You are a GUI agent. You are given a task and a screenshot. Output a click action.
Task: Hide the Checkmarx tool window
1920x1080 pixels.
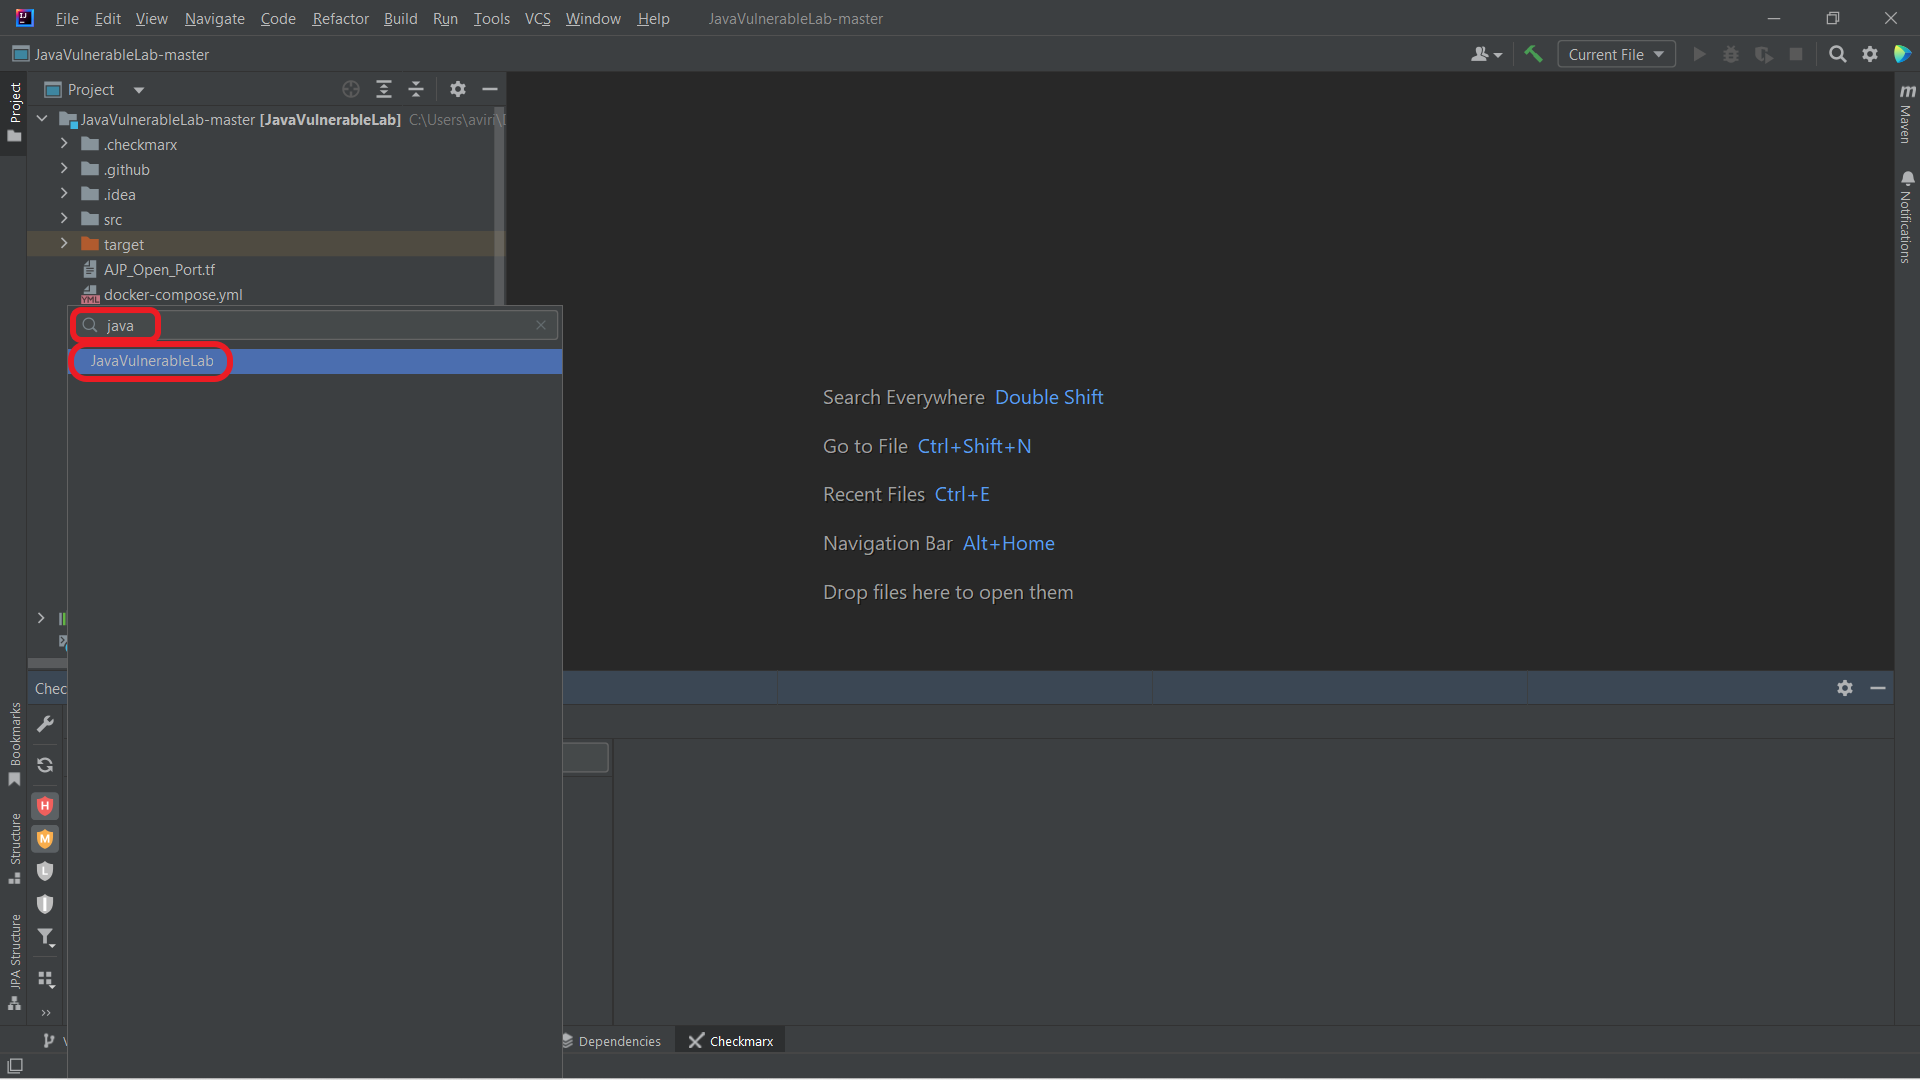coord(1878,688)
